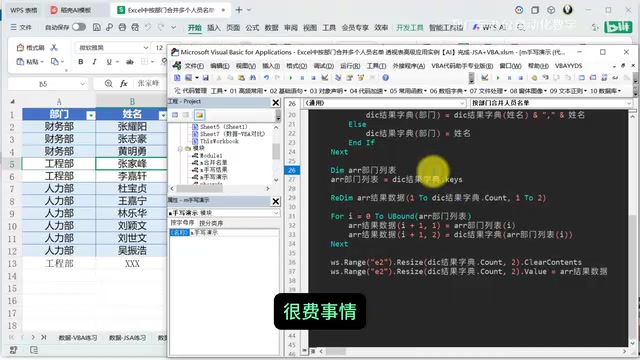Click the VBA pause break icon
Viewport: 640px width, 360px height.
click(x=302, y=78)
